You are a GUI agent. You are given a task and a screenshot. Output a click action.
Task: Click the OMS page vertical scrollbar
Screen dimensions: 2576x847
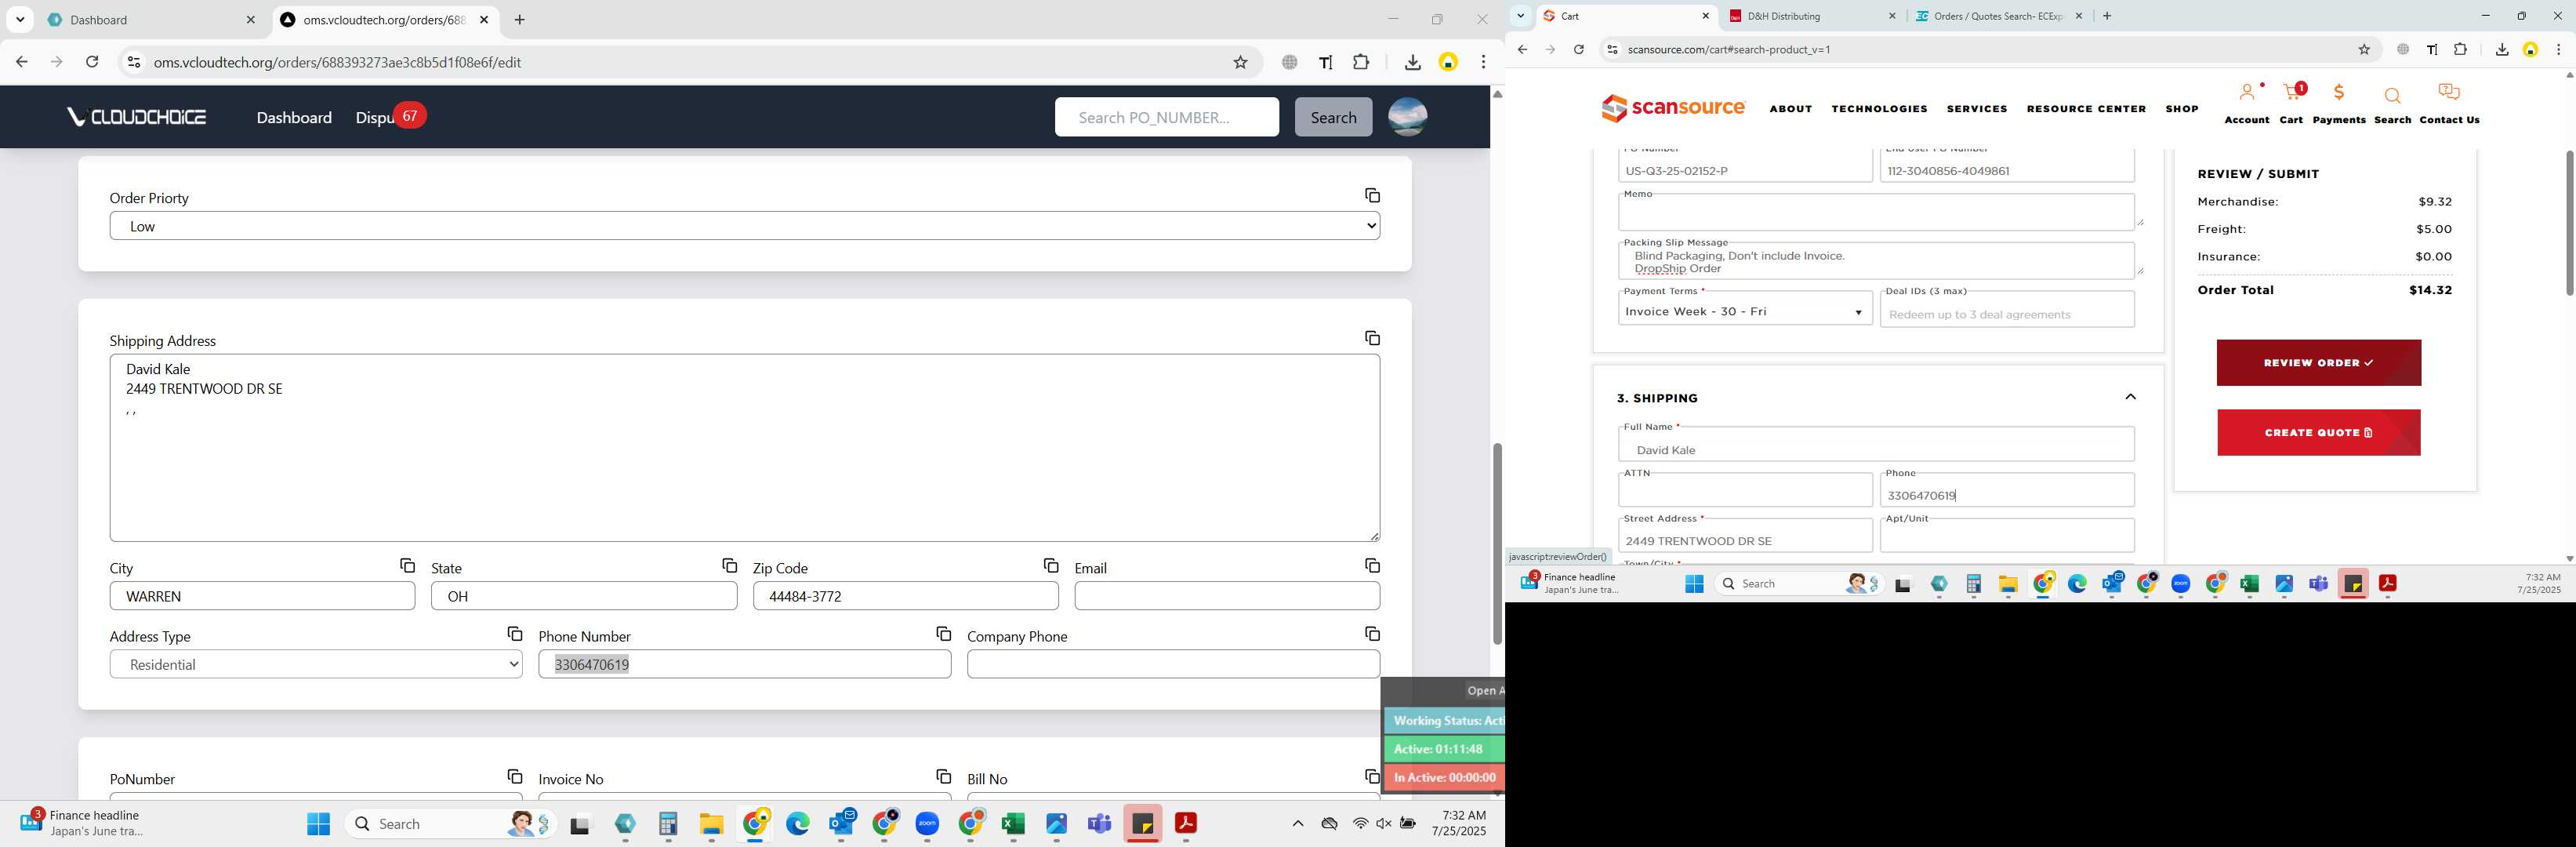click(1496, 544)
